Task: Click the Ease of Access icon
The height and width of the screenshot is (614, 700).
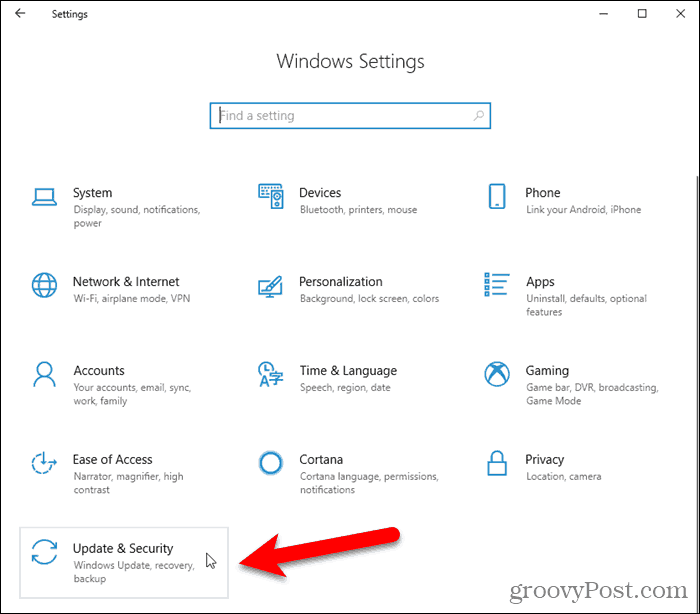Action: (44, 463)
